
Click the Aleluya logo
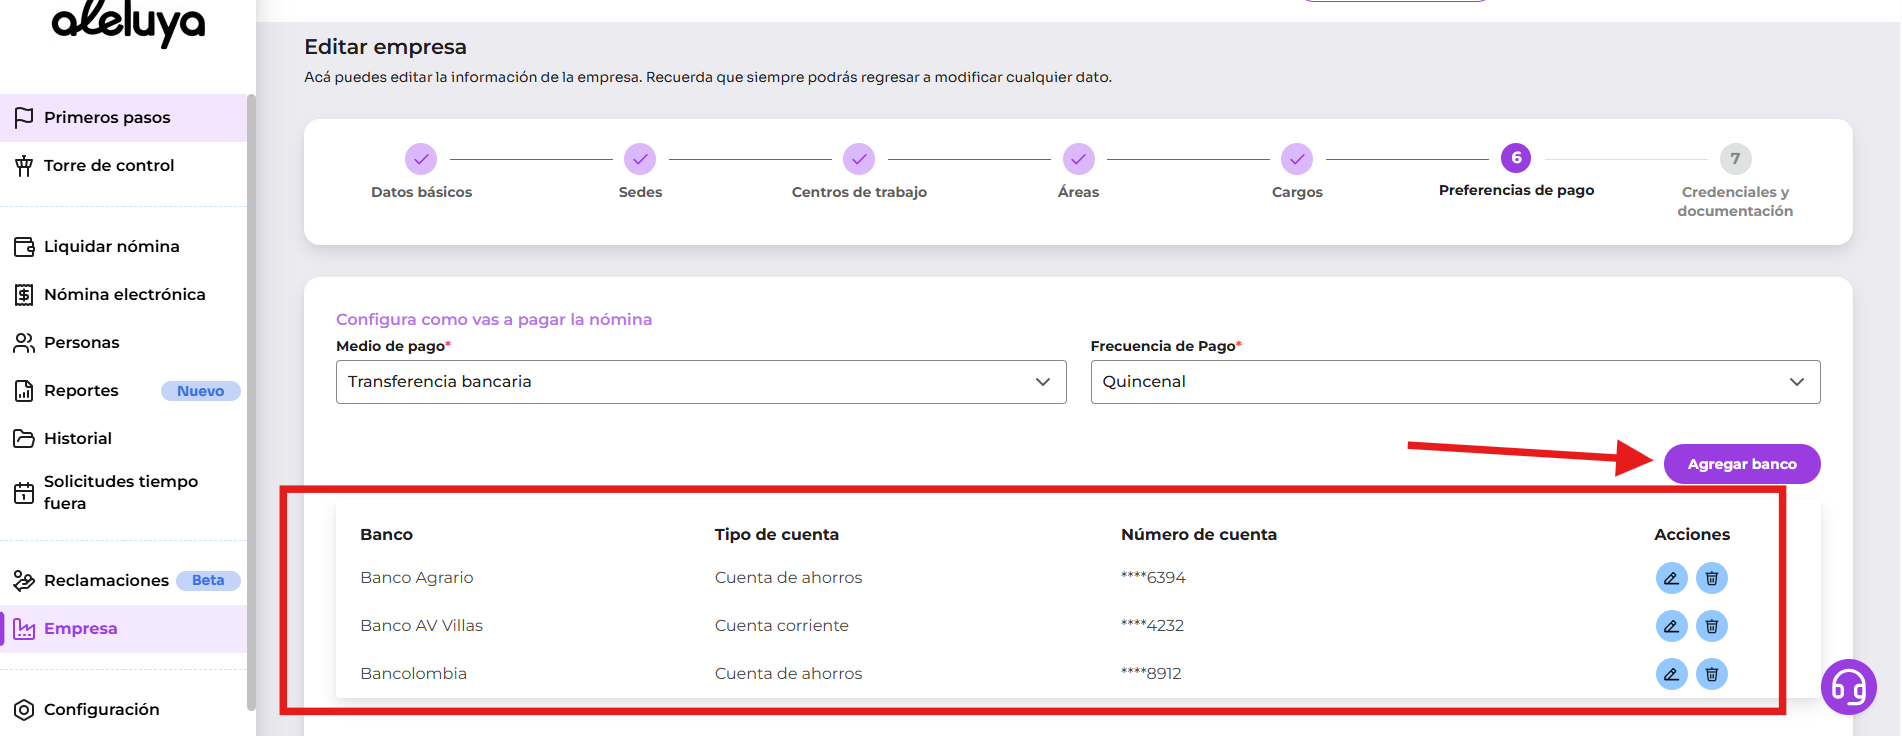[128, 22]
